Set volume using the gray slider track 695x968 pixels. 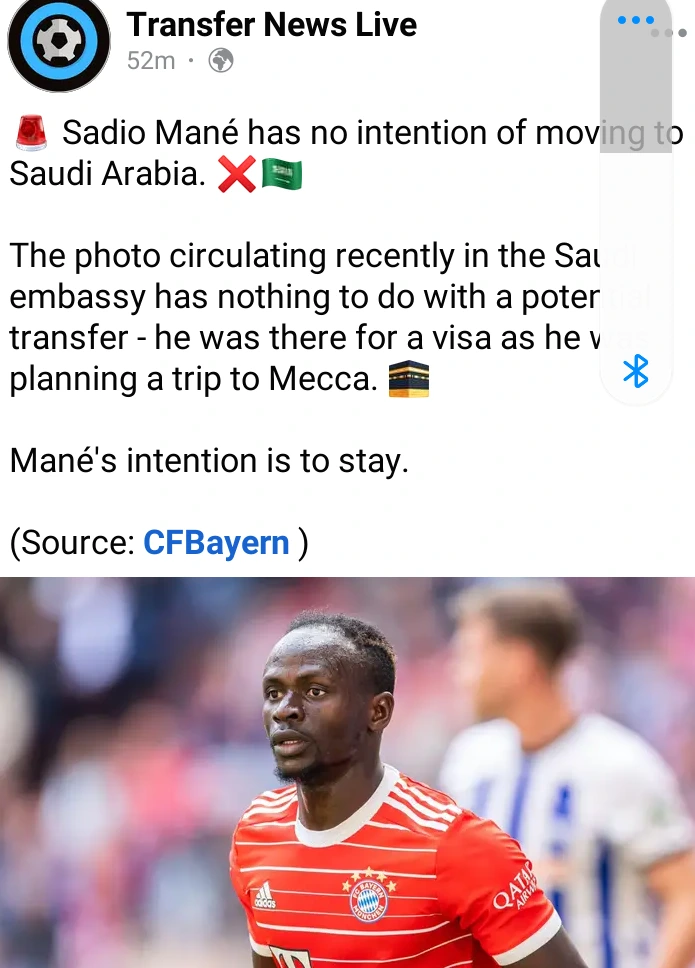click(x=636, y=77)
